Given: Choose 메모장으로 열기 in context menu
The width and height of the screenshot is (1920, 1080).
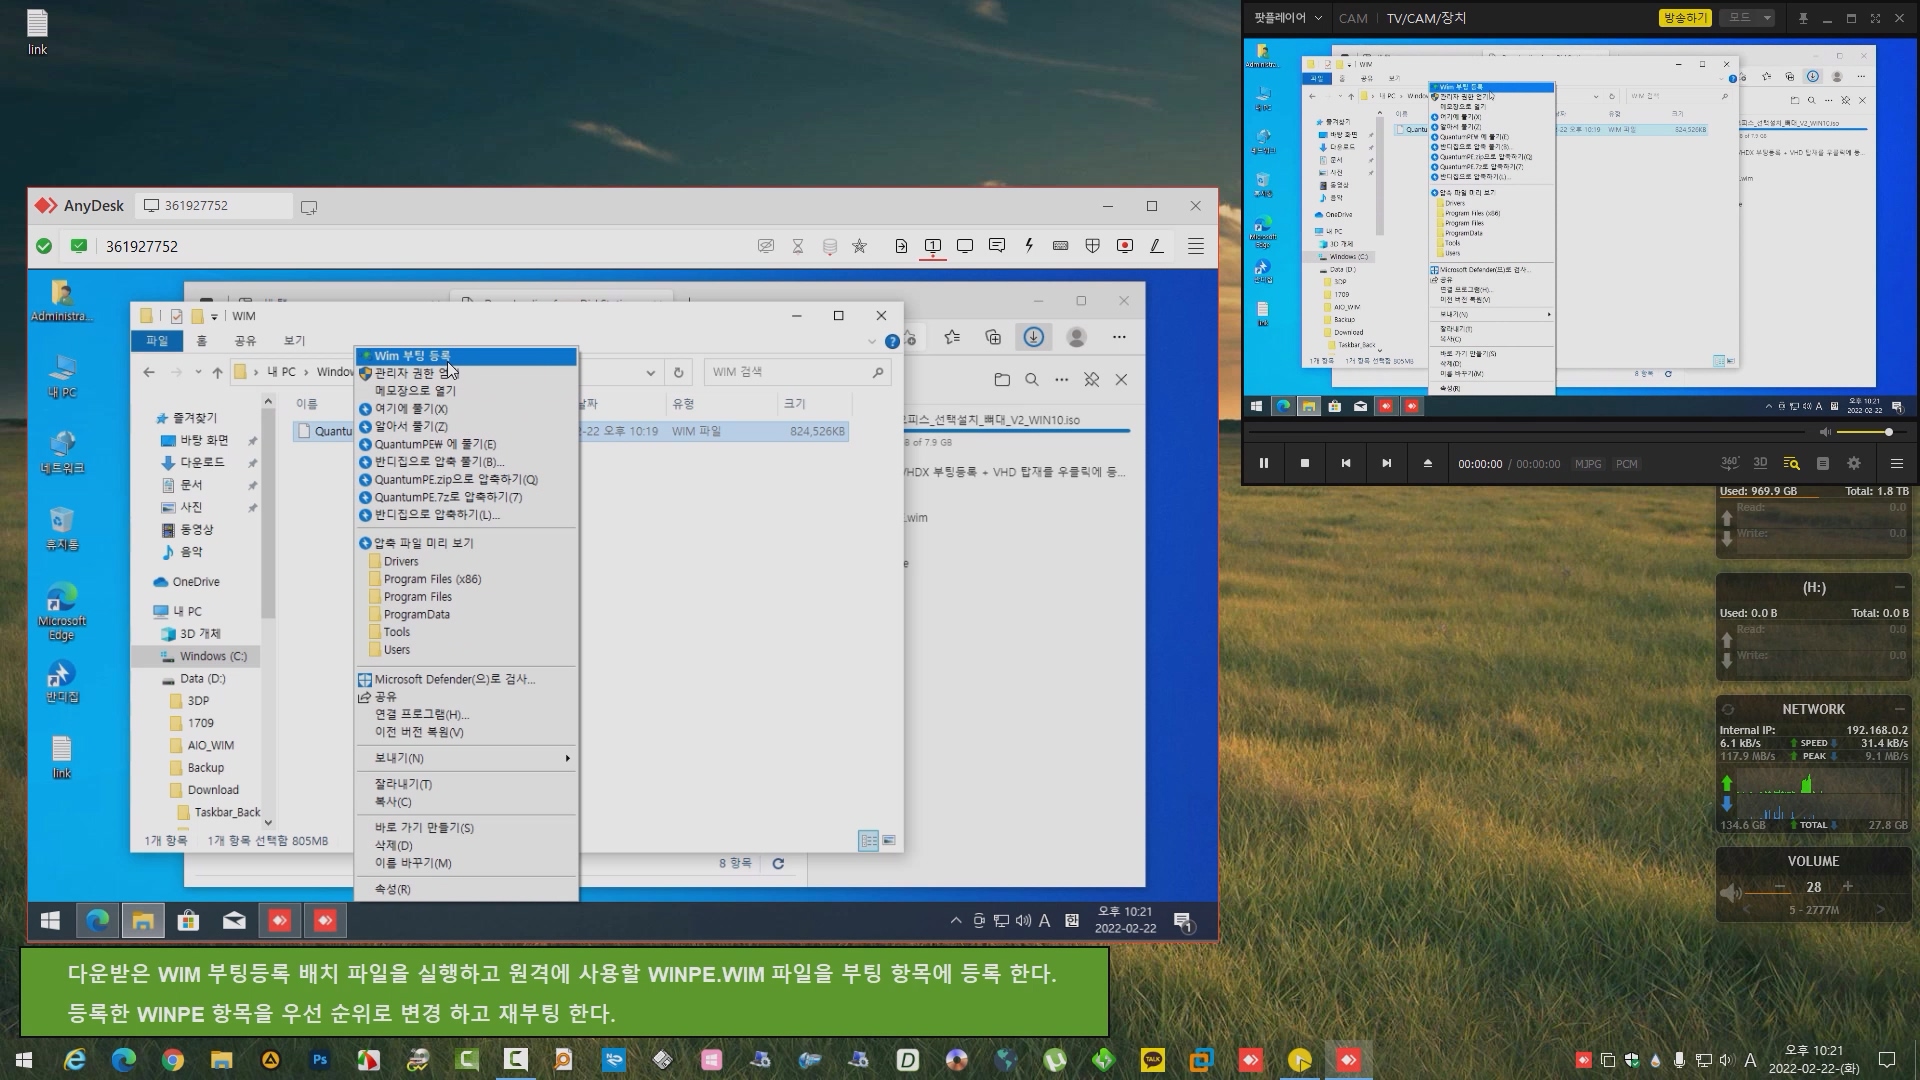Looking at the screenshot, I should tap(467, 391).
